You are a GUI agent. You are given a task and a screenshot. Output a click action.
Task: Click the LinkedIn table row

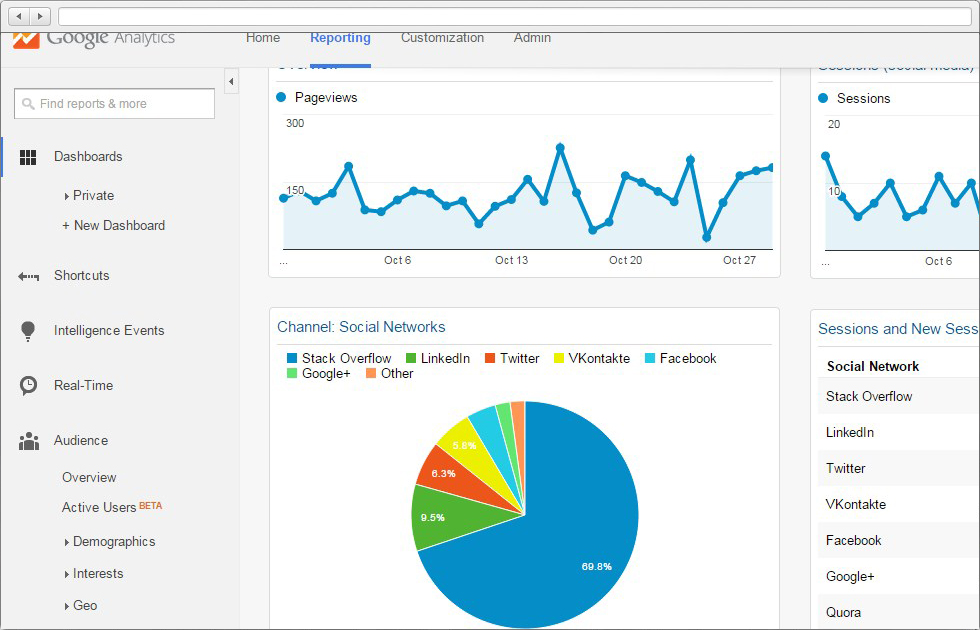pos(898,432)
